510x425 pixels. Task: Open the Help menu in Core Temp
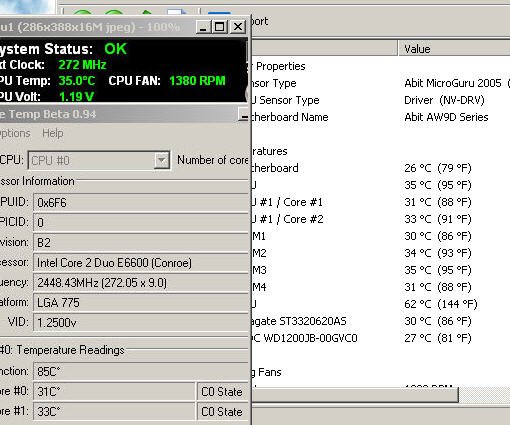(x=53, y=133)
